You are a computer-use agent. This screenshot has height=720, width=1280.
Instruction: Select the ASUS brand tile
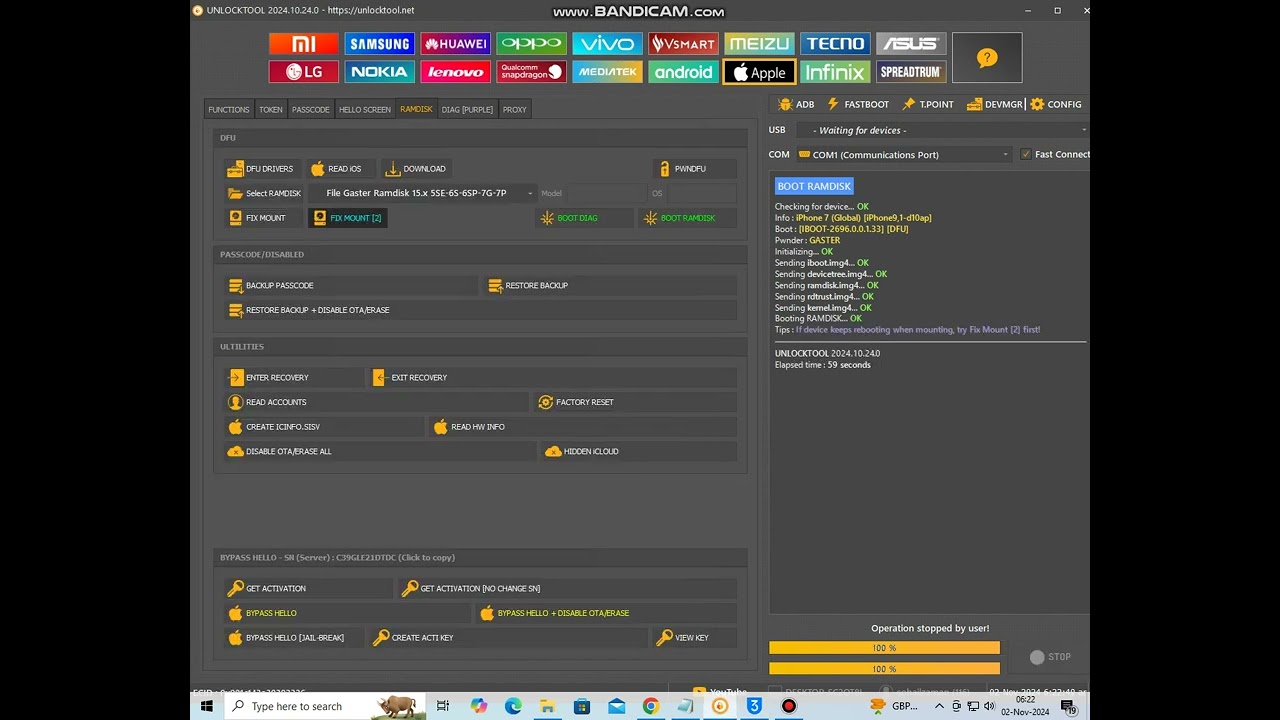[911, 44]
